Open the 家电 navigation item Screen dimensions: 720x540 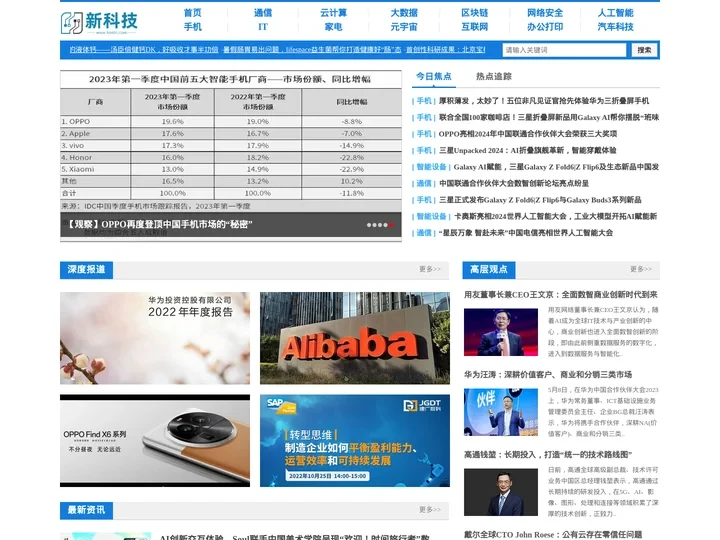pyautogui.click(x=333, y=27)
